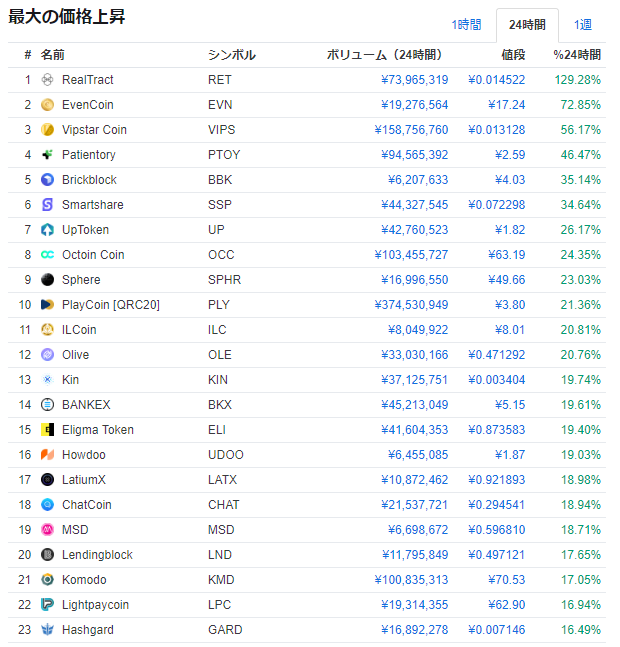Click the Smartshare logo icon
This screenshot has width=620, height=647.
[x=47, y=205]
